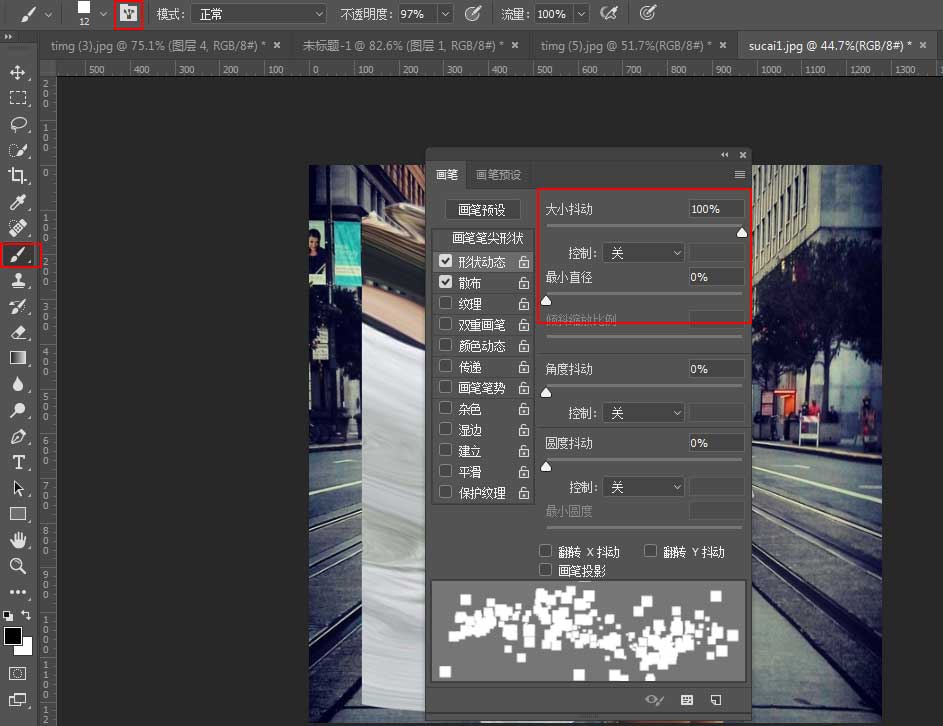This screenshot has width=943, height=726.
Task: Expand the 不透明度 opacity dropdown arrow
Action: [x=445, y=14]
